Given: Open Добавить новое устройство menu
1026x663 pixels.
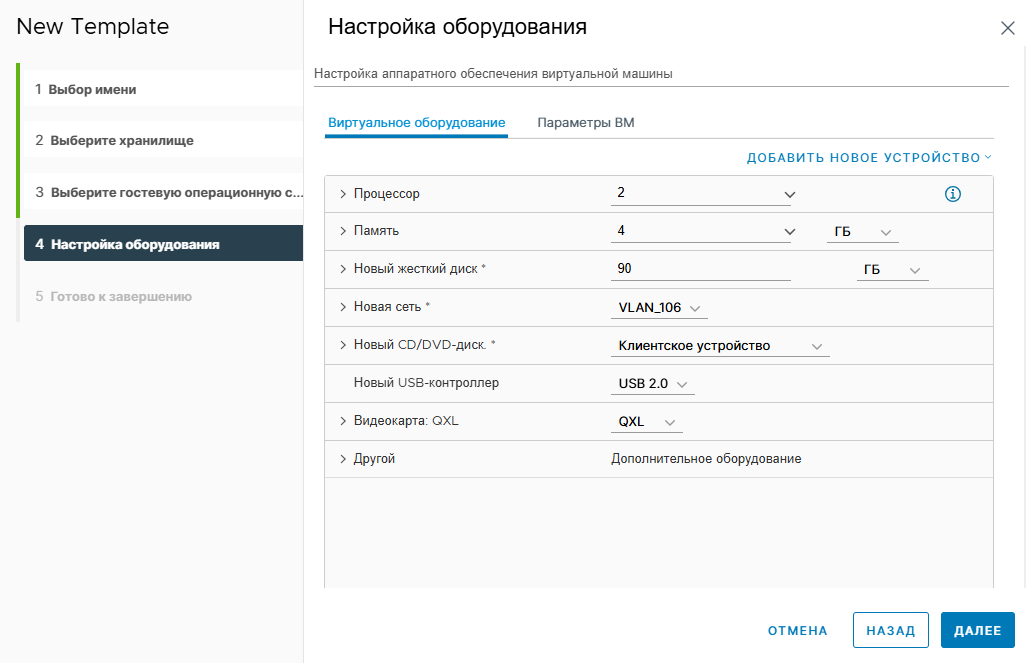Looking at the screenshot, I should pyautogui.click(x=870, y=158).
